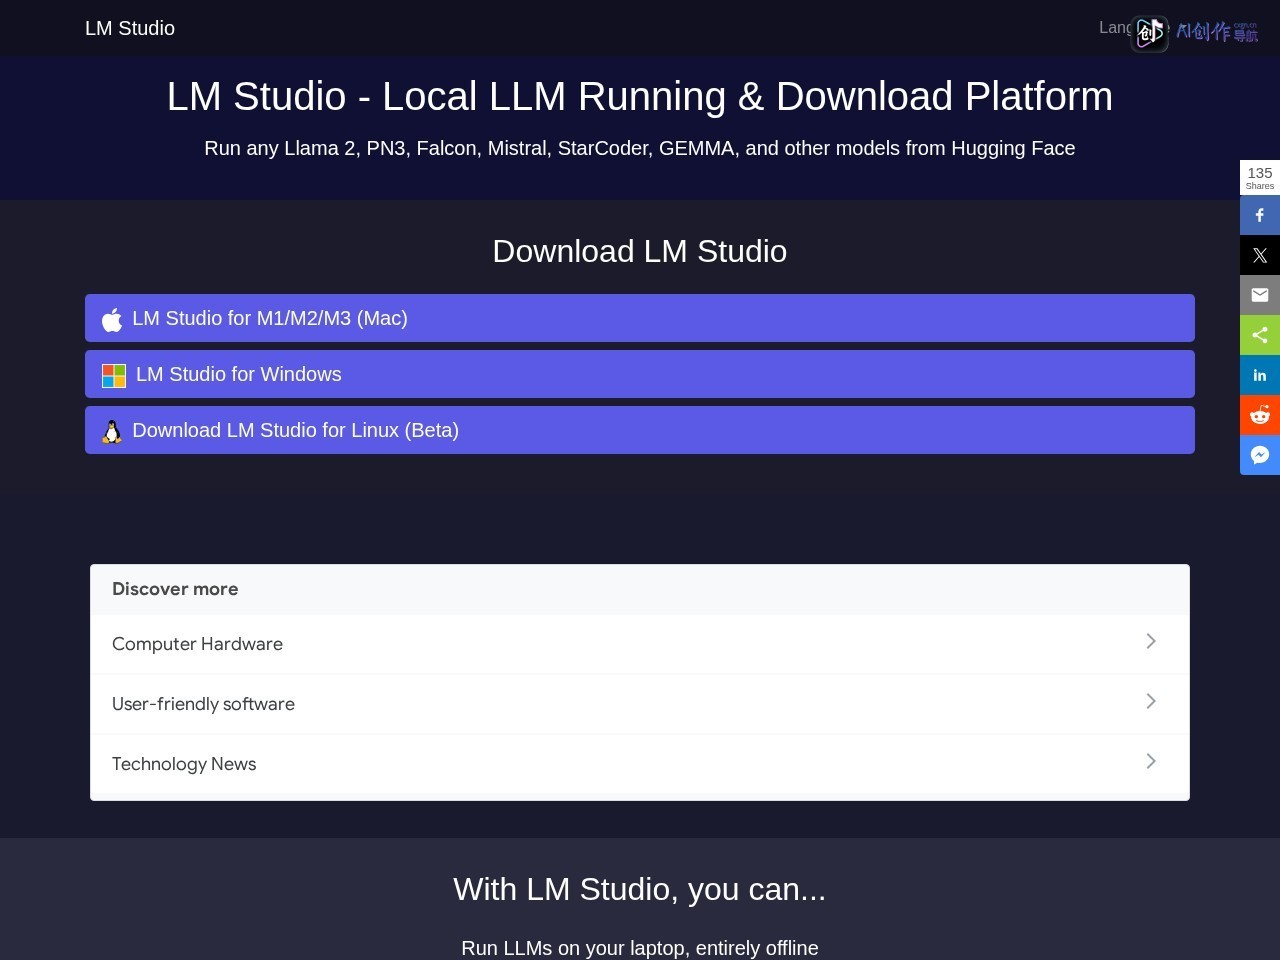Share page on X (Twitter)
Image resolution: width=1280 pixels, height=960 pixels.
(x=1260, y=255)
